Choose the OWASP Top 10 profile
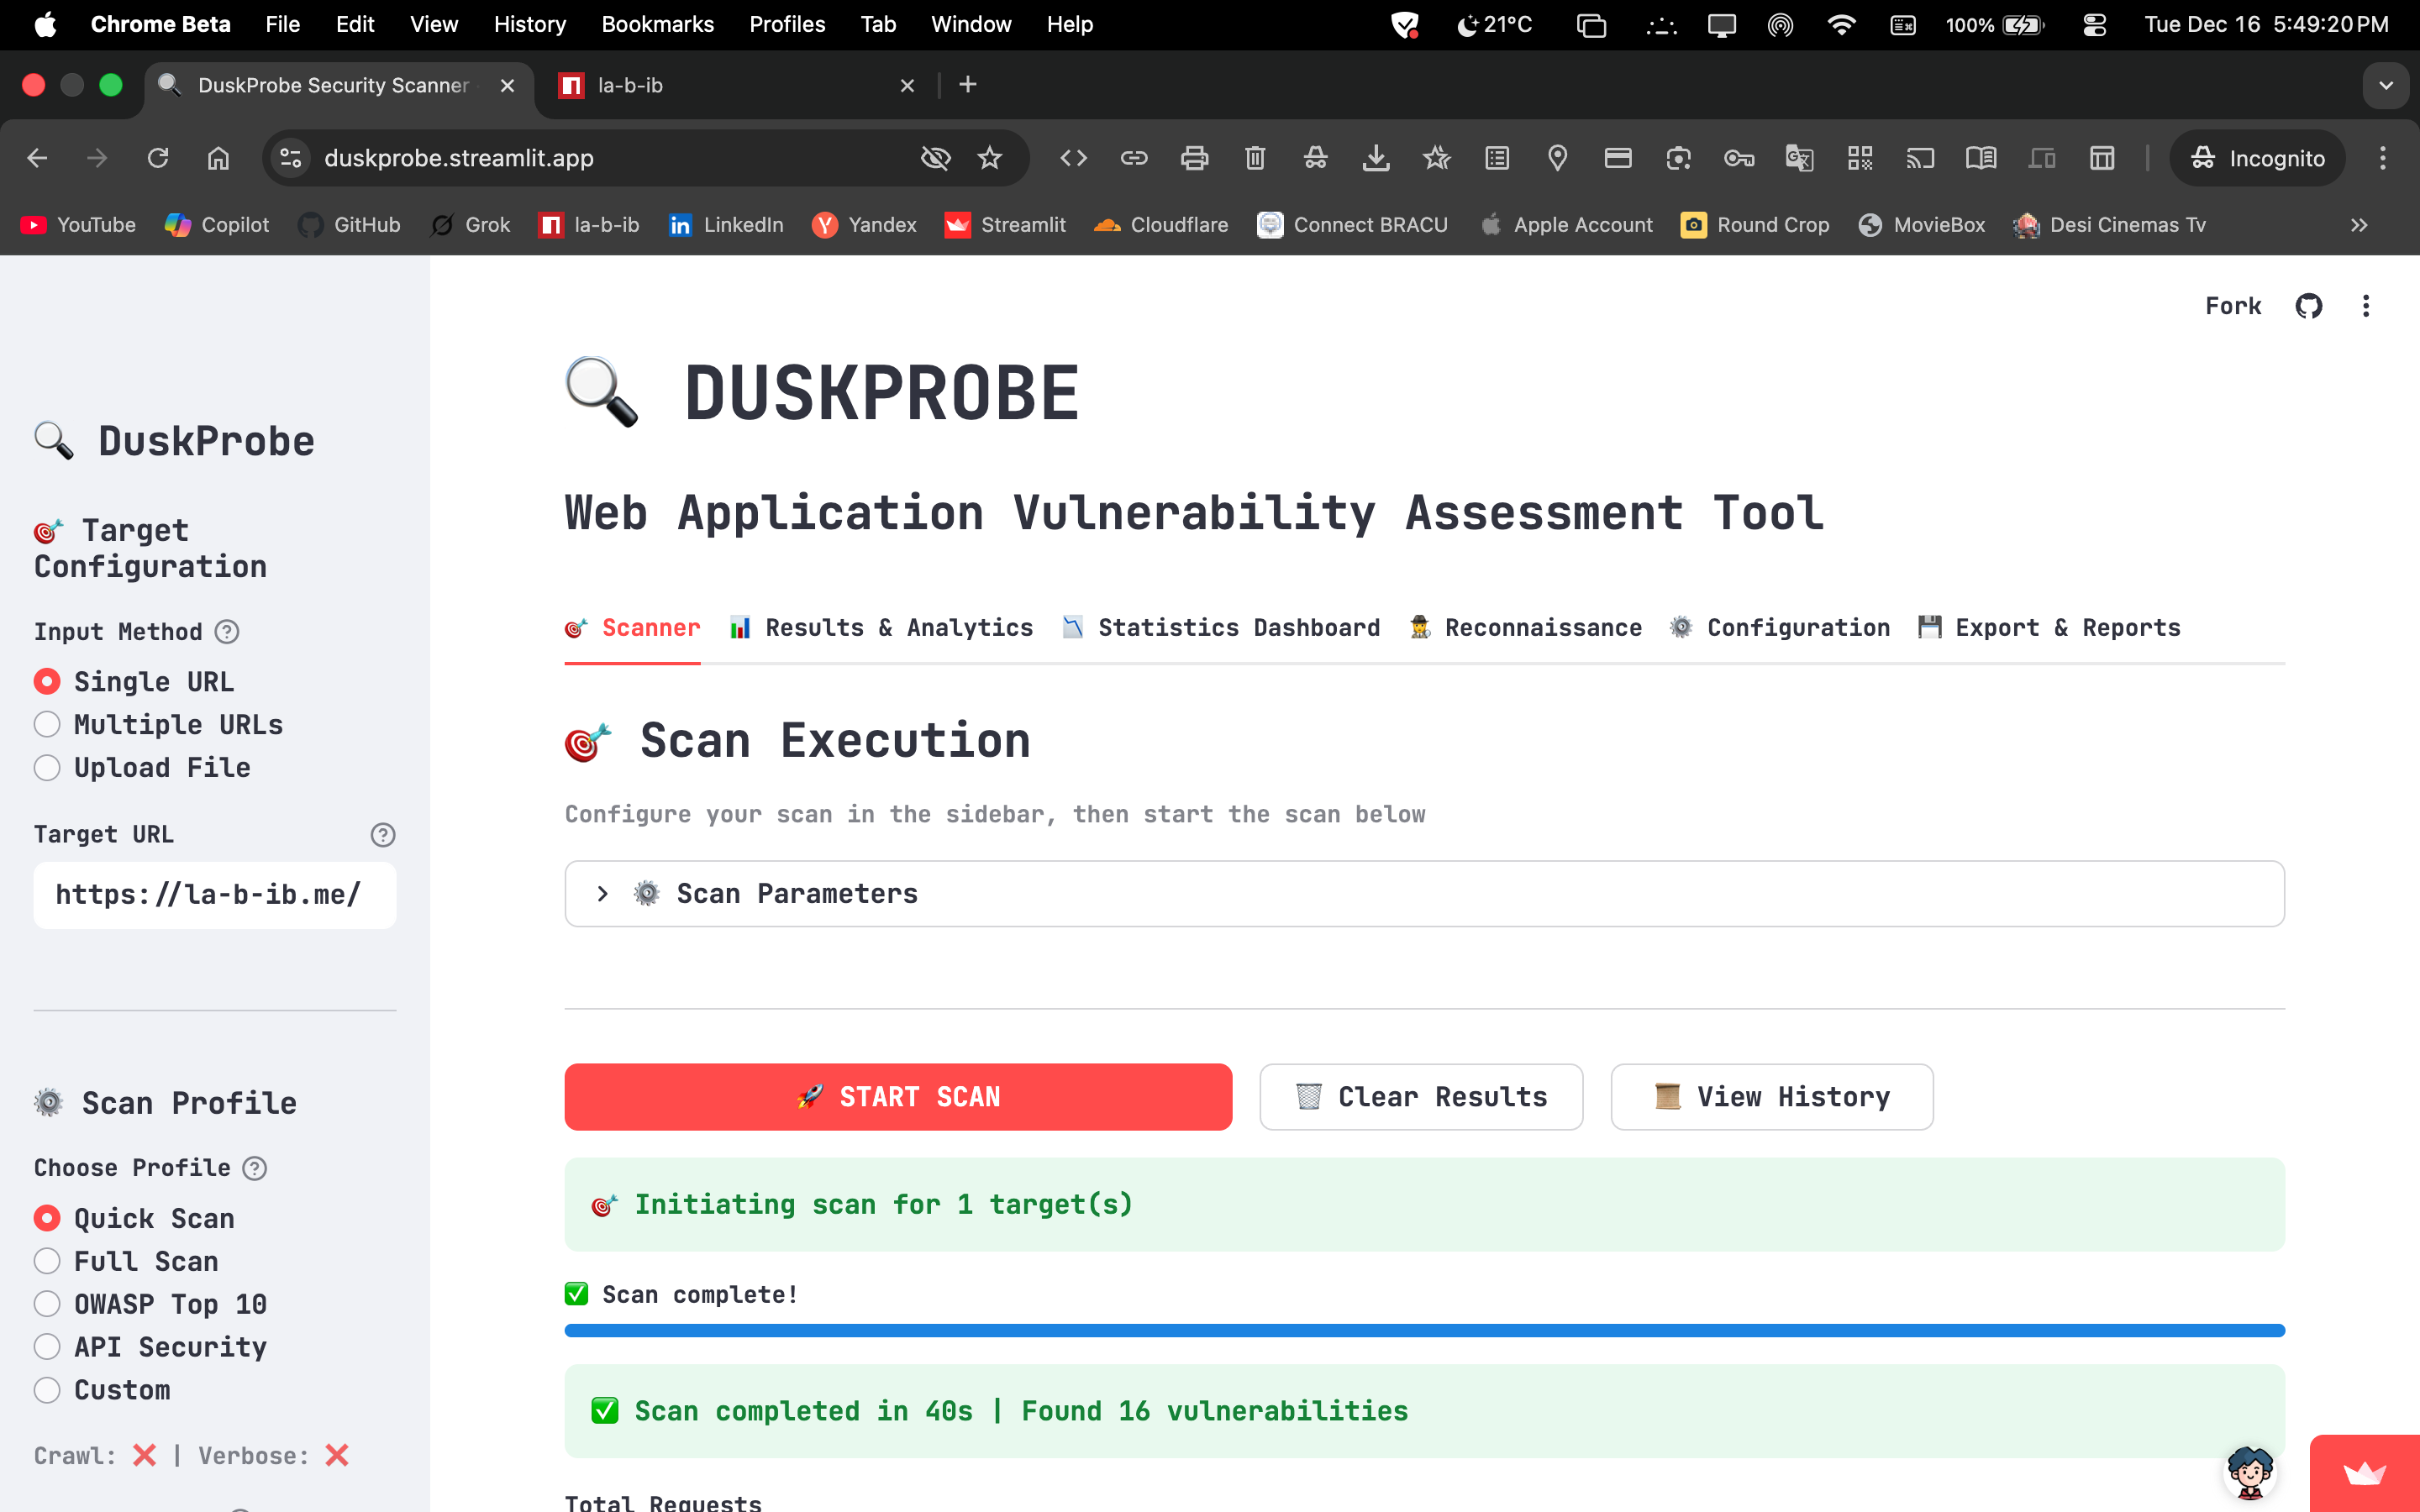2420x1512 pixels. pos(47,1304)
